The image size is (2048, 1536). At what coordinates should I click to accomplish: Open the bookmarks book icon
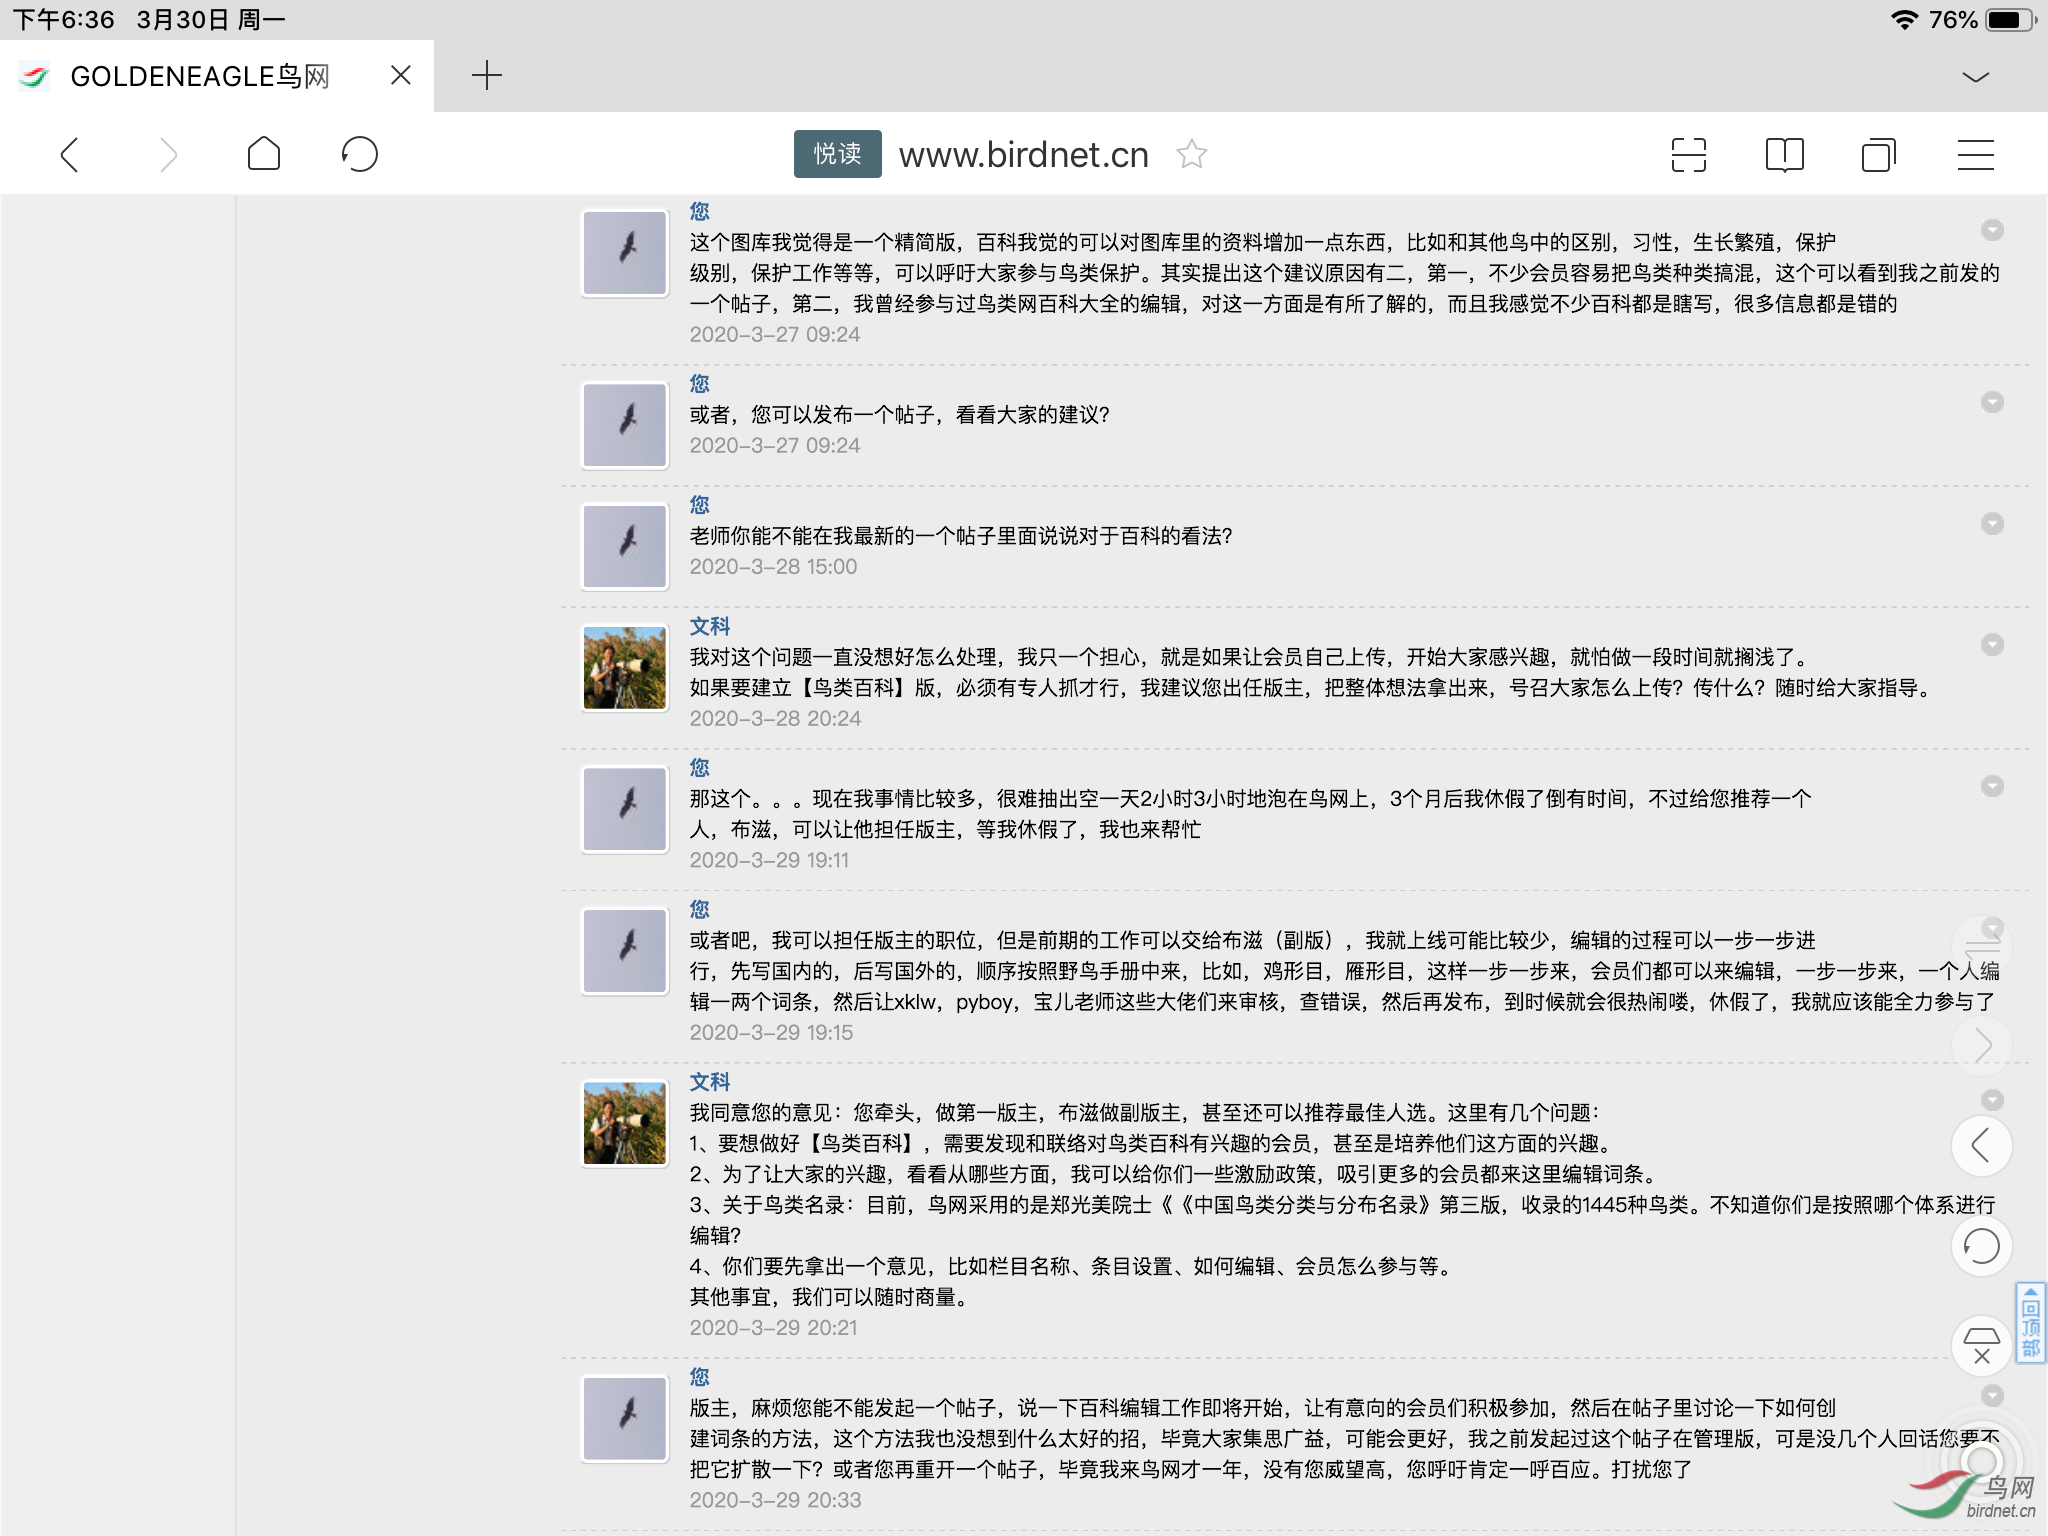click(x=1784, y=155)
